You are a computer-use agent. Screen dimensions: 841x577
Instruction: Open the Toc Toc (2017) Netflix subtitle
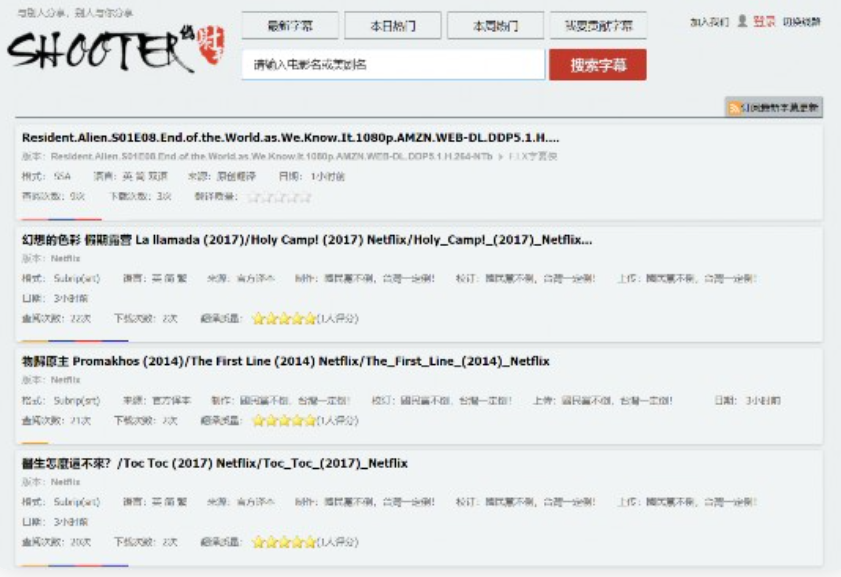[214, 463]
